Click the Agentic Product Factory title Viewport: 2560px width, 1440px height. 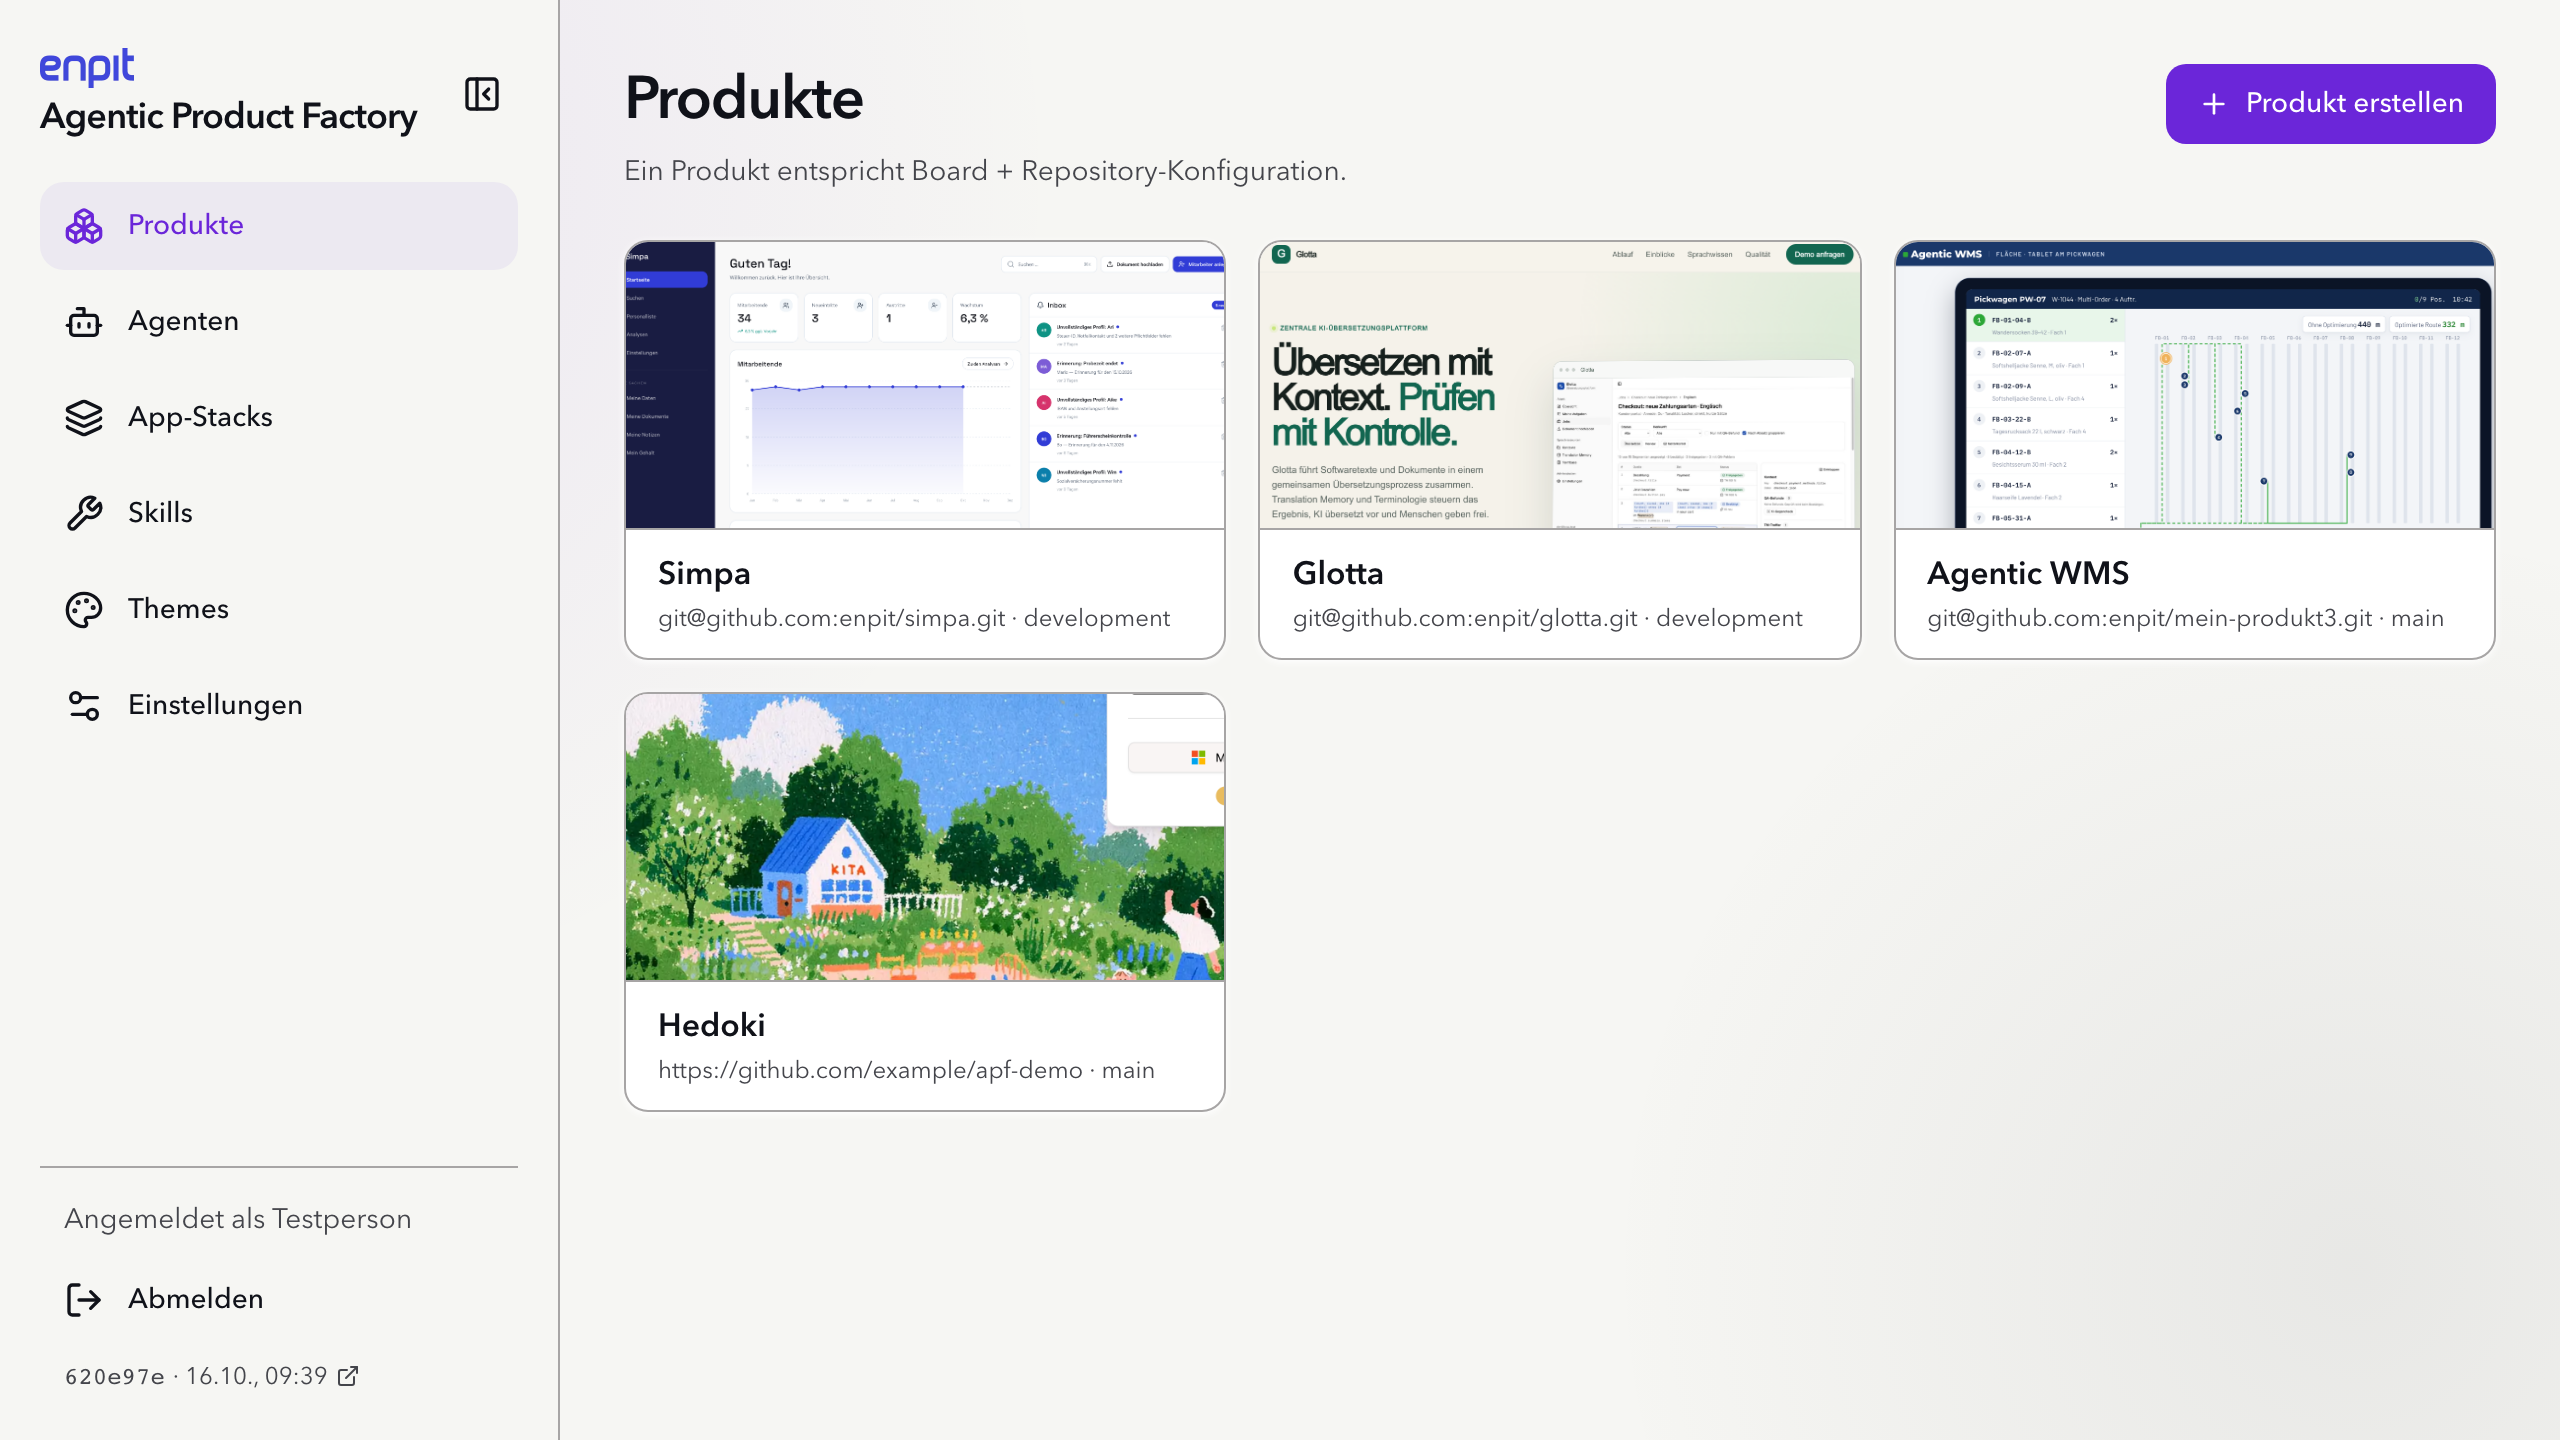pos(229,117)
